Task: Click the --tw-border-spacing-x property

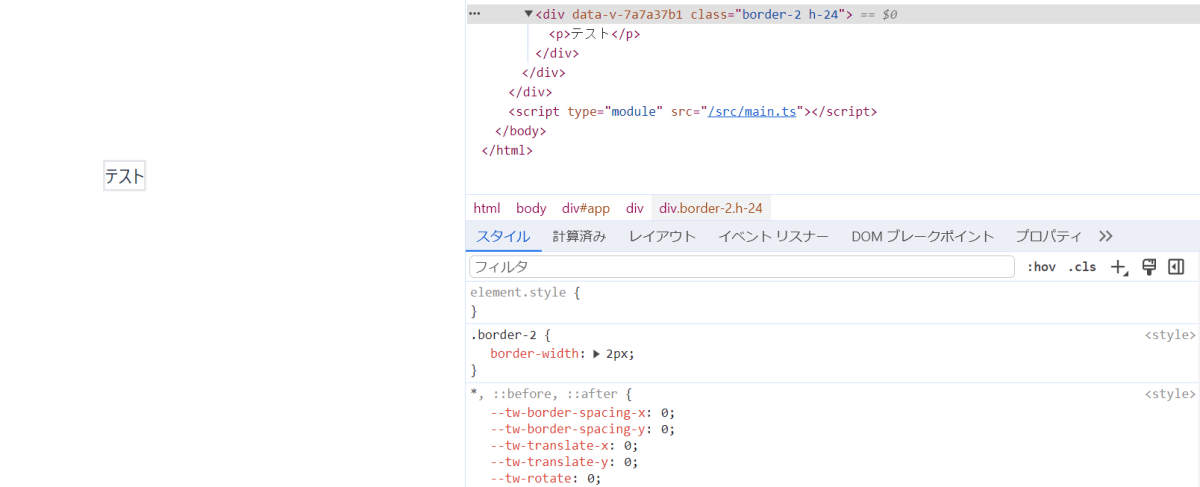Action: pyautogui.click(x=568, y=412)
